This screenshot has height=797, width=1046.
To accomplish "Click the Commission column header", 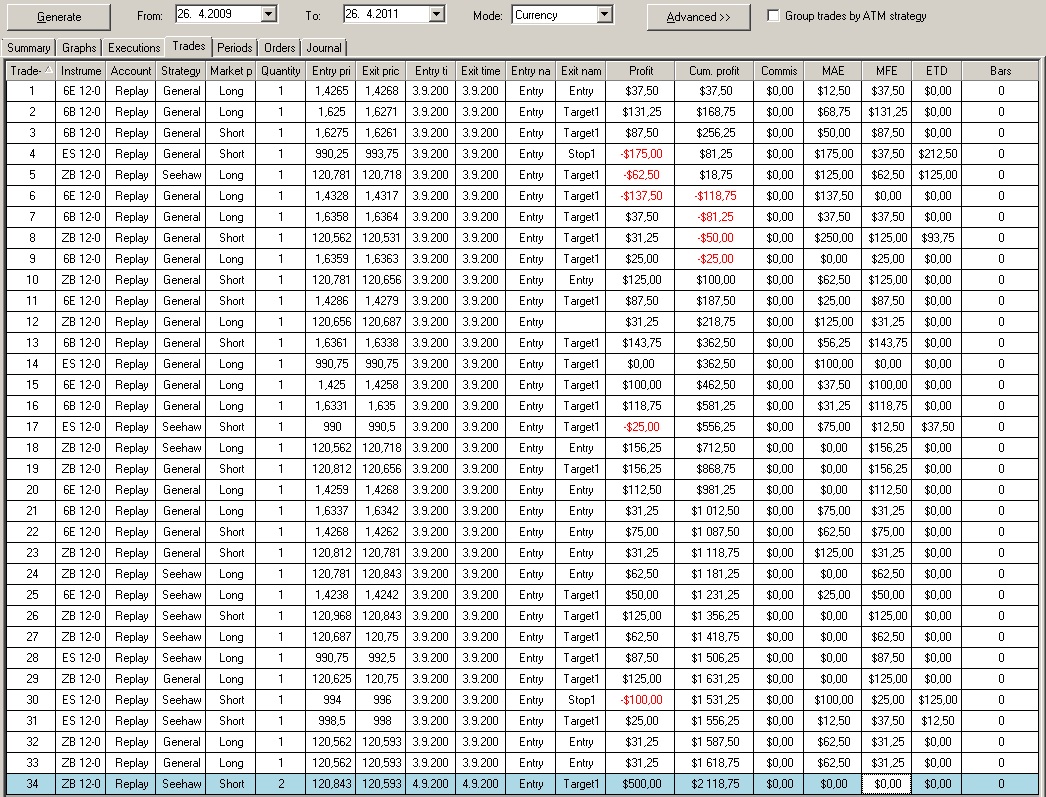I will (x=779, y=71).
